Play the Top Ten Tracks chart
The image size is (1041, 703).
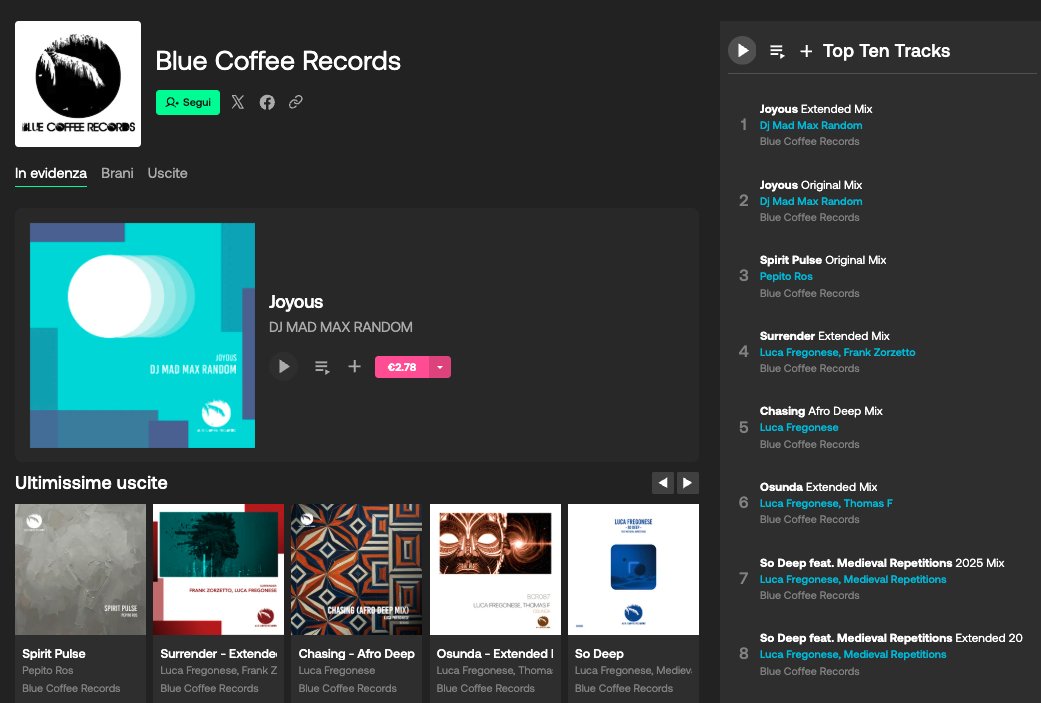742,50
